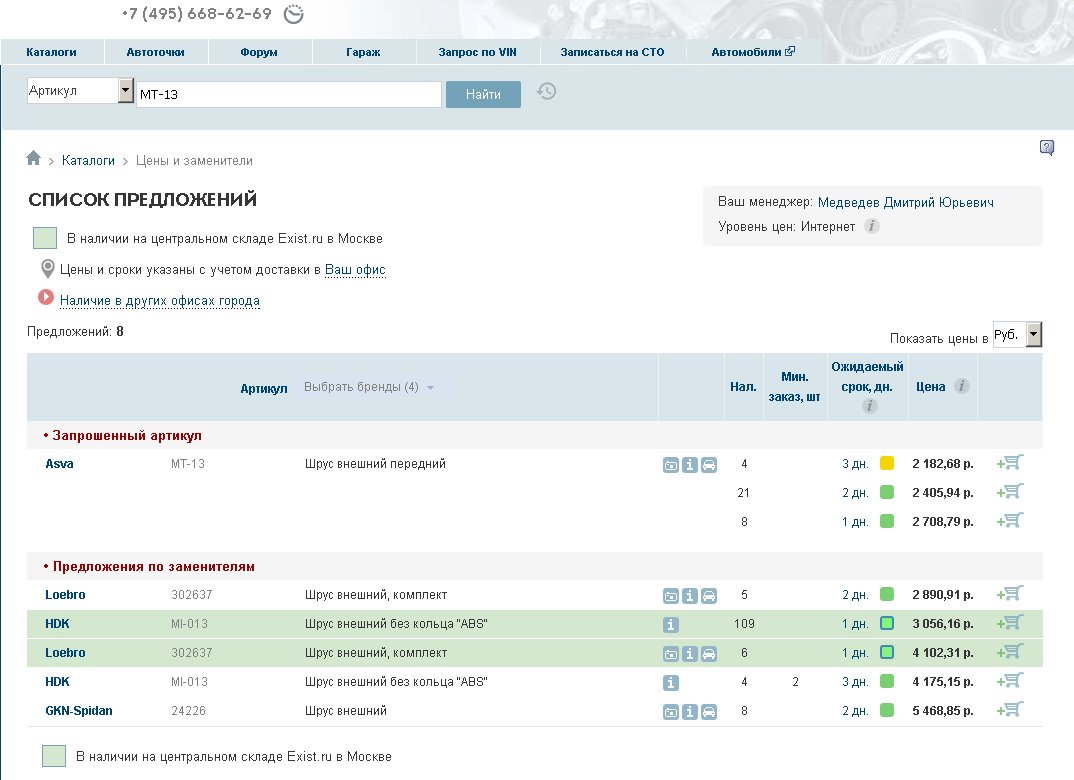Add HDK 3 056,16 р. offer to cart

(x=1010, y=622)
